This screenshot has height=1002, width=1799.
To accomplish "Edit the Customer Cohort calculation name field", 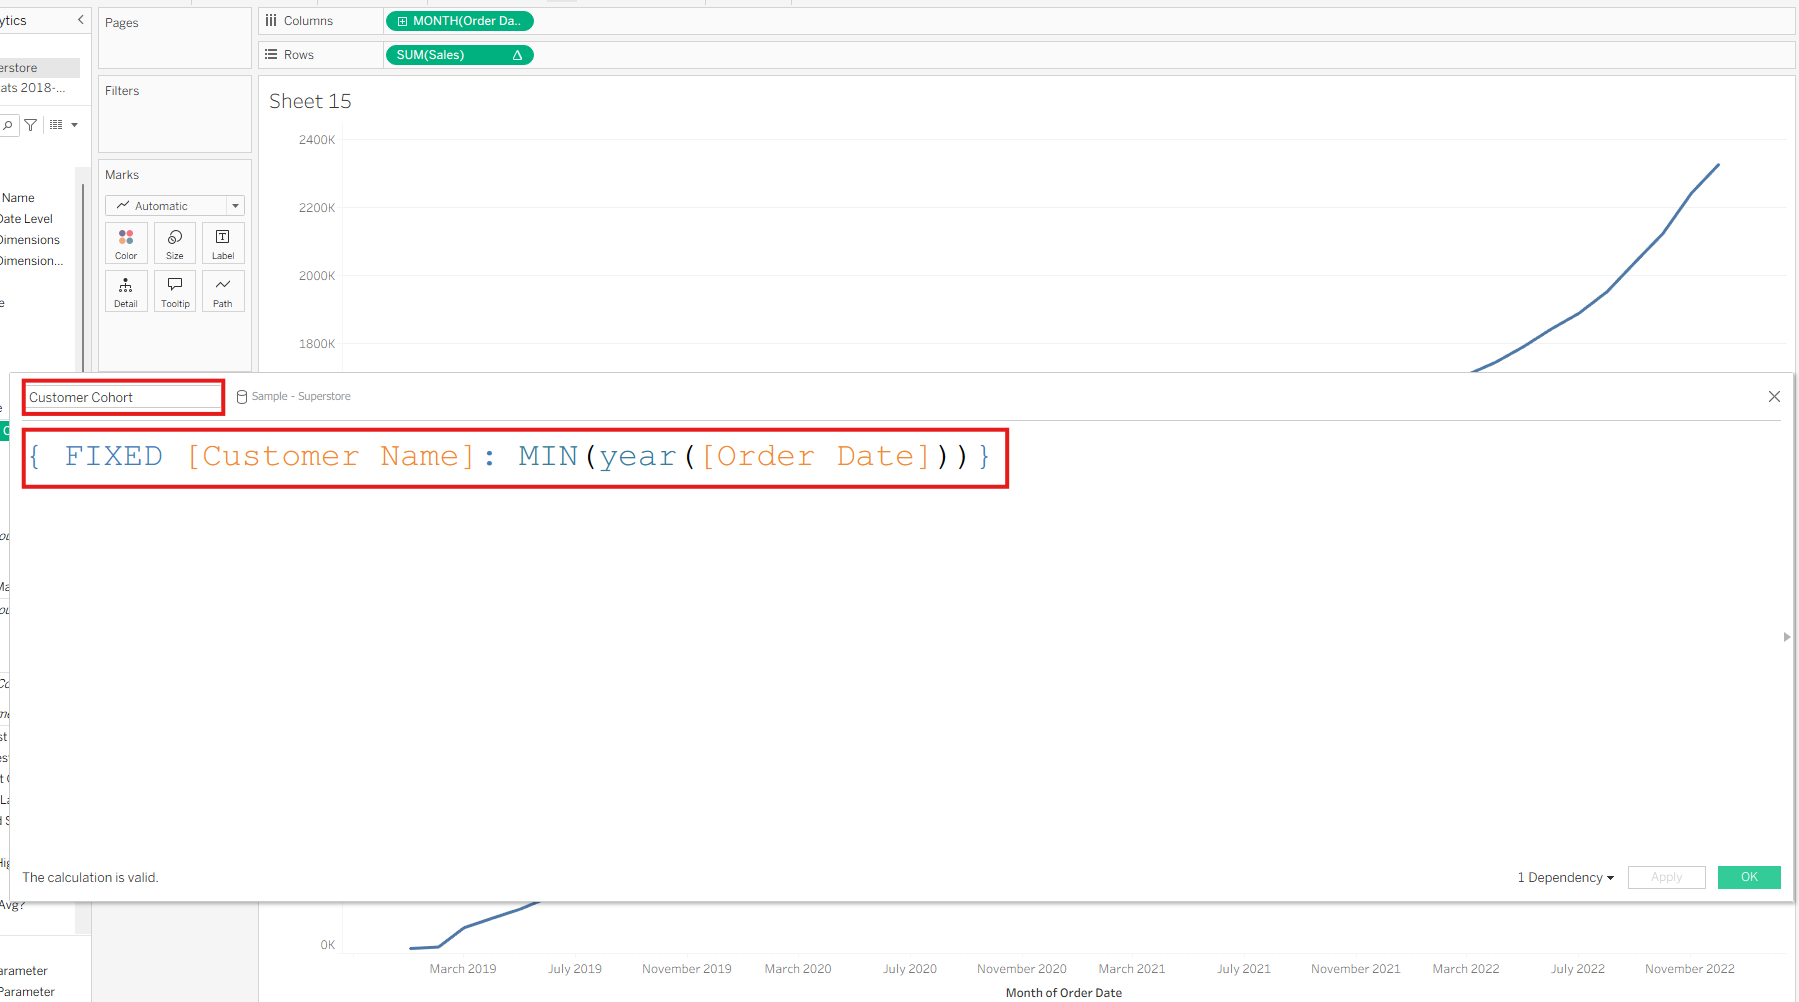I will (x=123, y=397).
